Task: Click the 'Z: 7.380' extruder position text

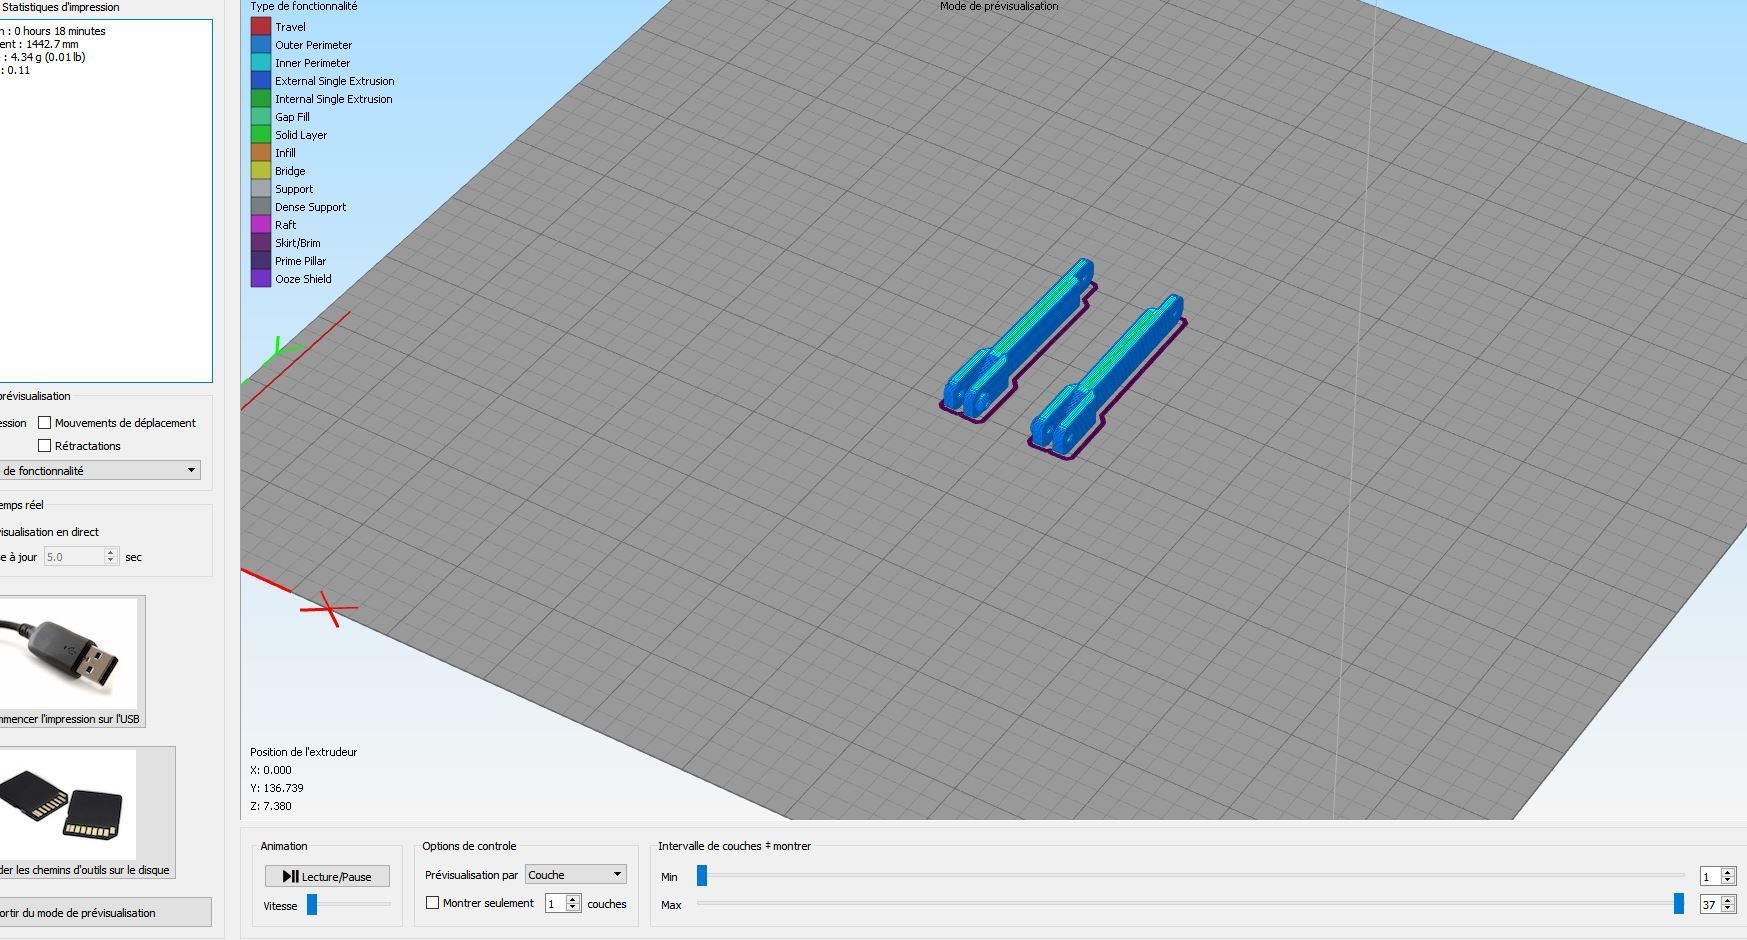Action: [x=271, y=806]
